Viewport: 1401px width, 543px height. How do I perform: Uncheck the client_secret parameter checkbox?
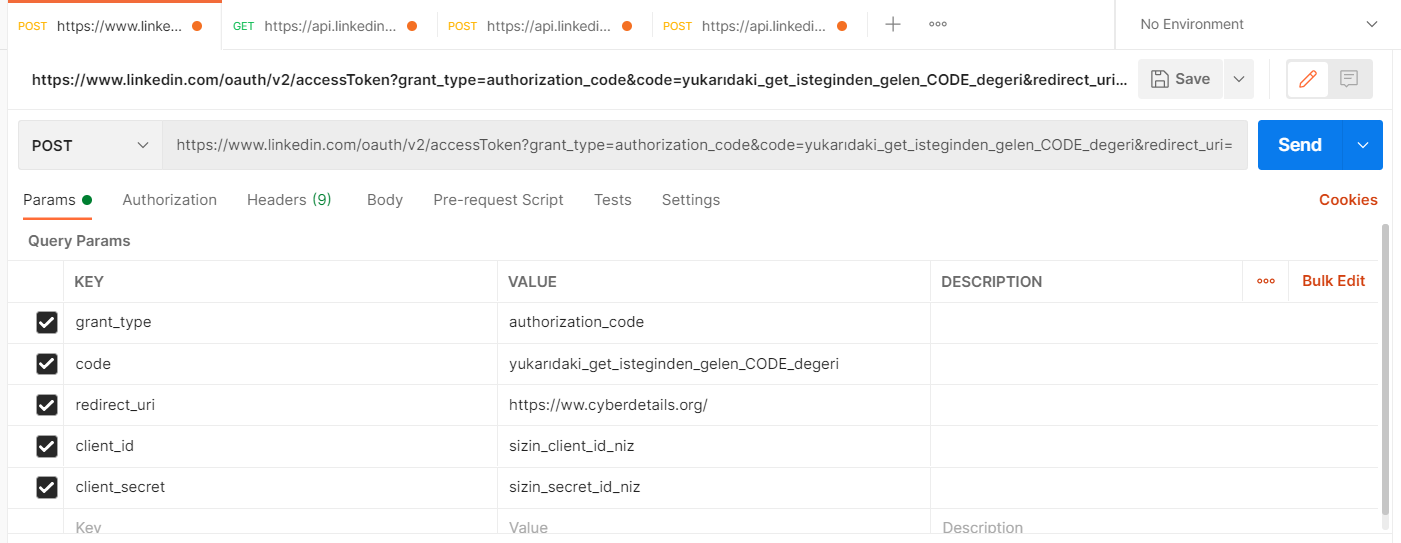tap(47, 487)
